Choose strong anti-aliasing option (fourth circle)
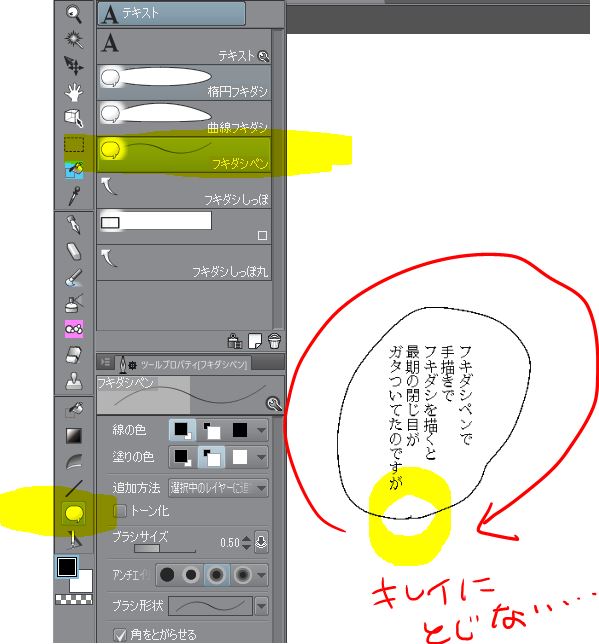Screen dimensions: 599x644 pos(242,575)
